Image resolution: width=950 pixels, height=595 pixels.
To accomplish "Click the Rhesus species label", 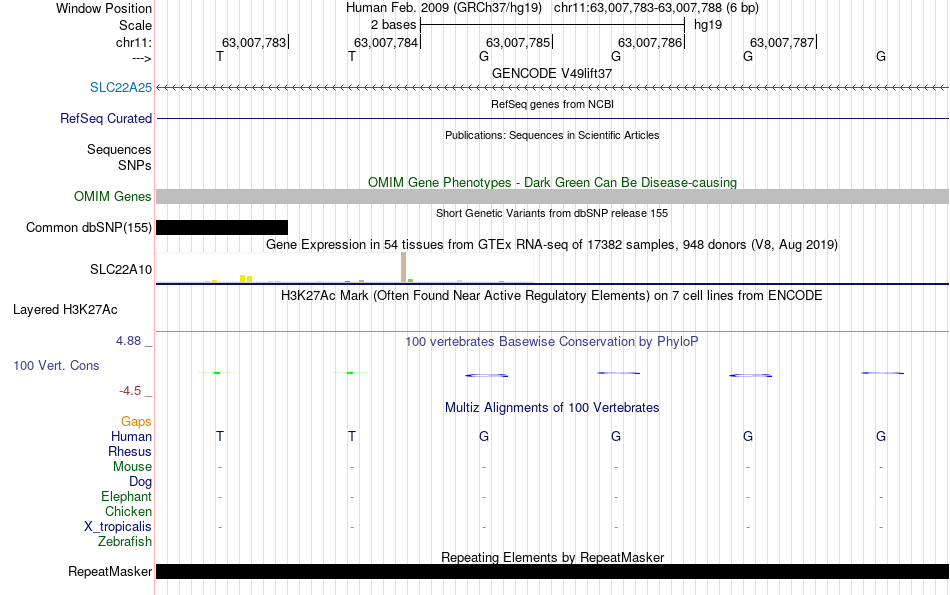I will 130,451.
